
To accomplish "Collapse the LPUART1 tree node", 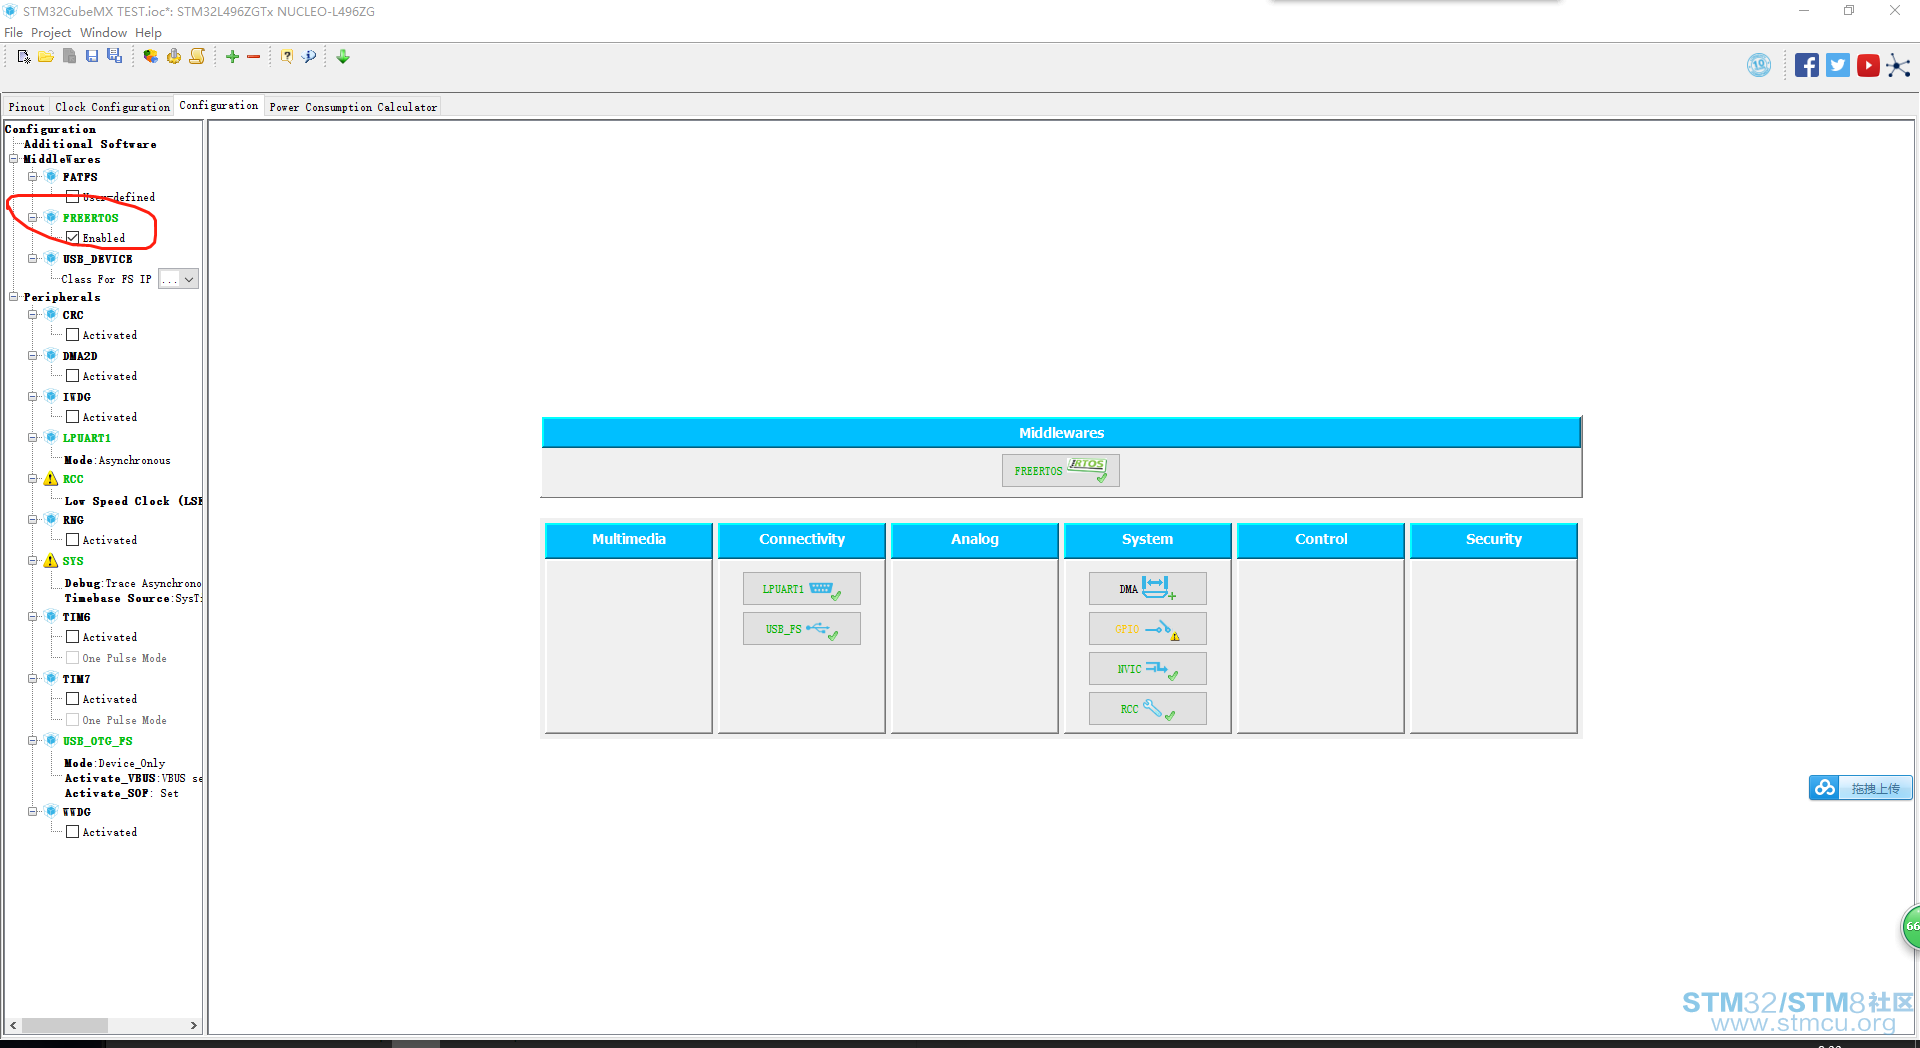I will (x=32, y=438).
